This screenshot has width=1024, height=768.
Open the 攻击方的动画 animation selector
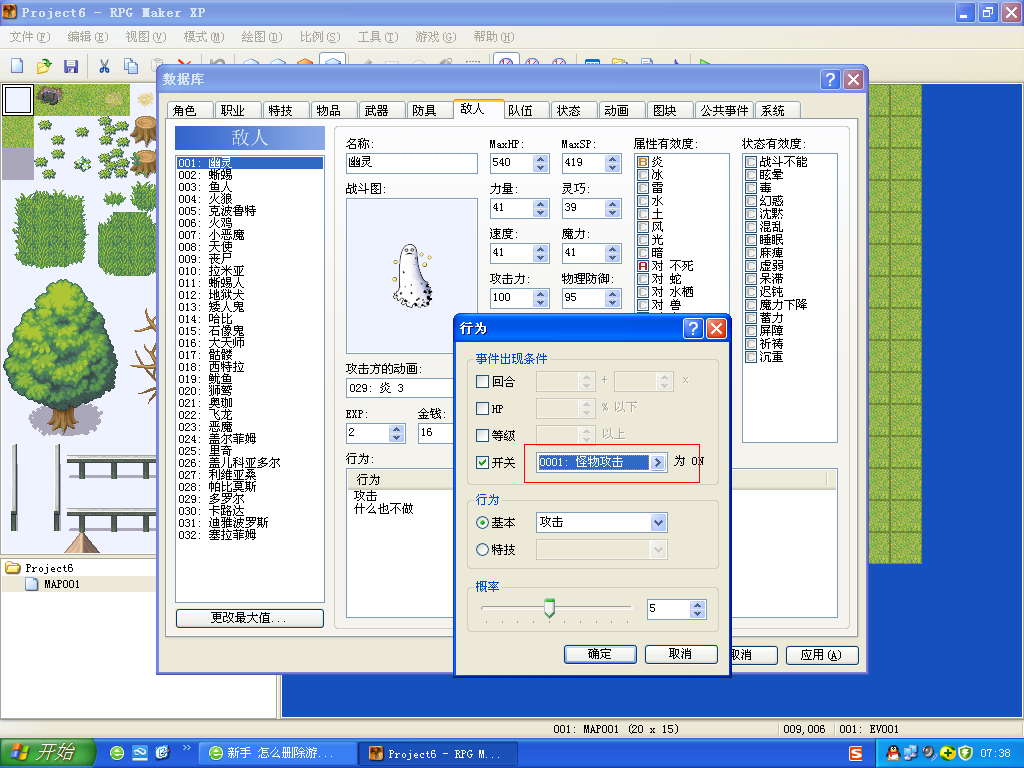pyautogui.click(x=400, y=388)
